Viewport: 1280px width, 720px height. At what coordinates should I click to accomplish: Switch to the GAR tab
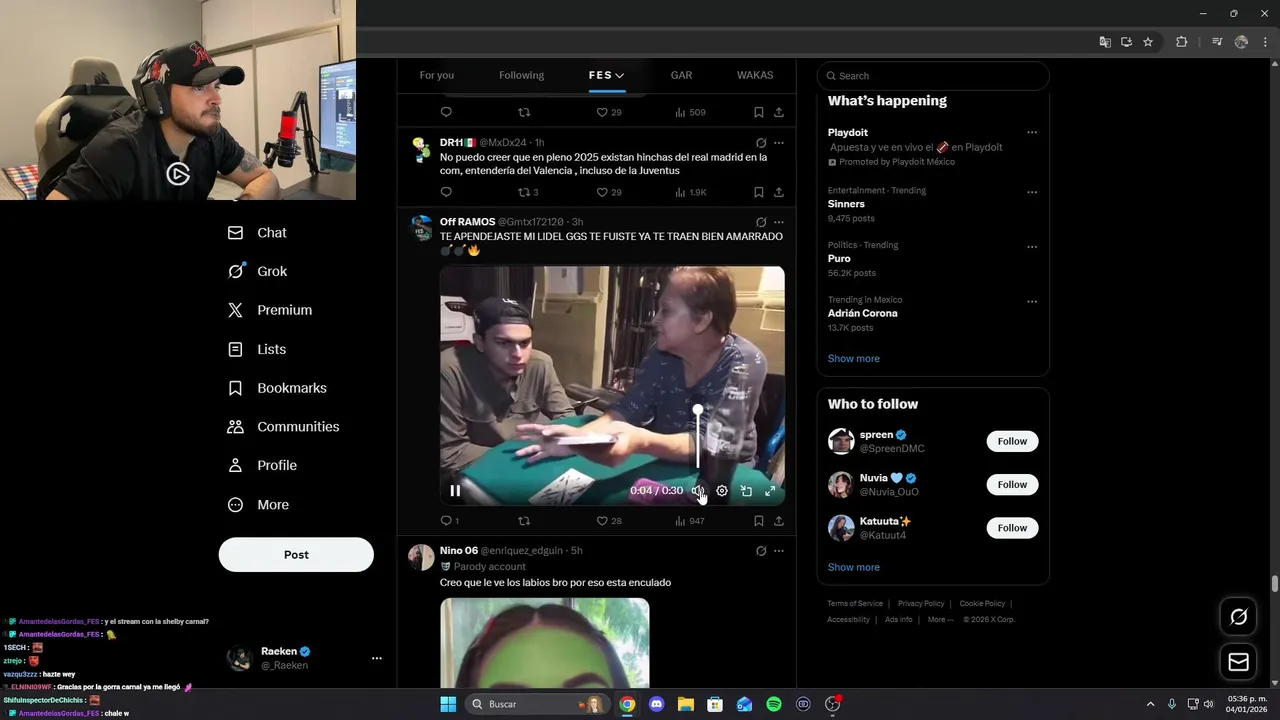681,75
